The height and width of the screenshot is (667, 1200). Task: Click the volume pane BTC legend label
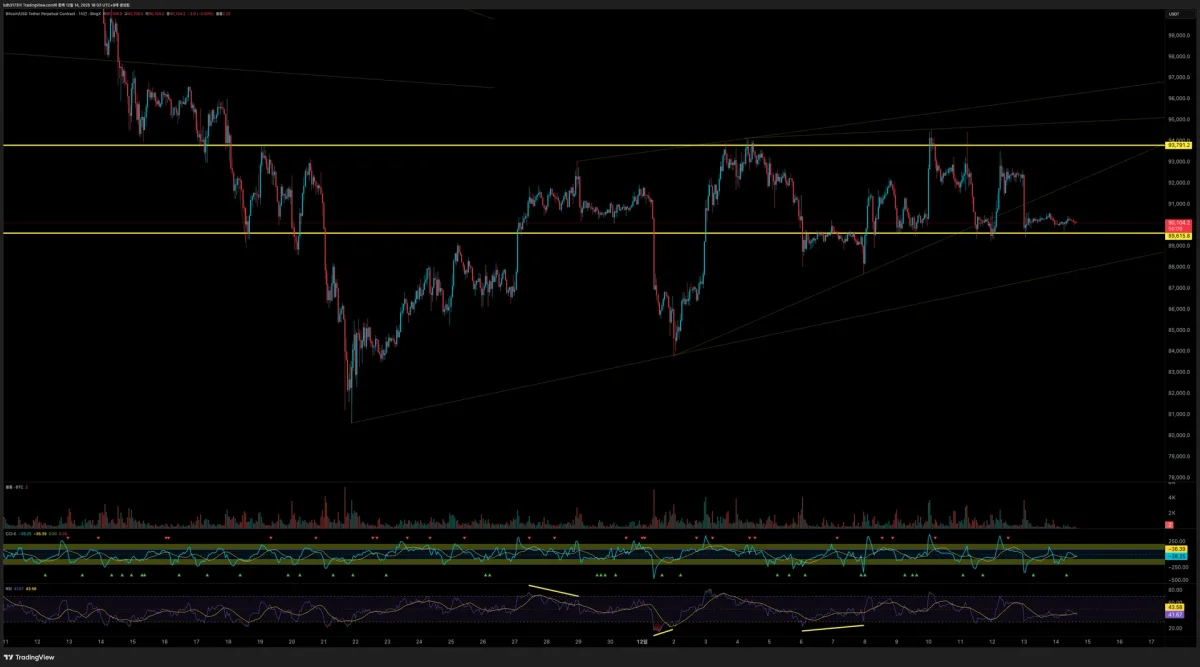tap(16, 487)
